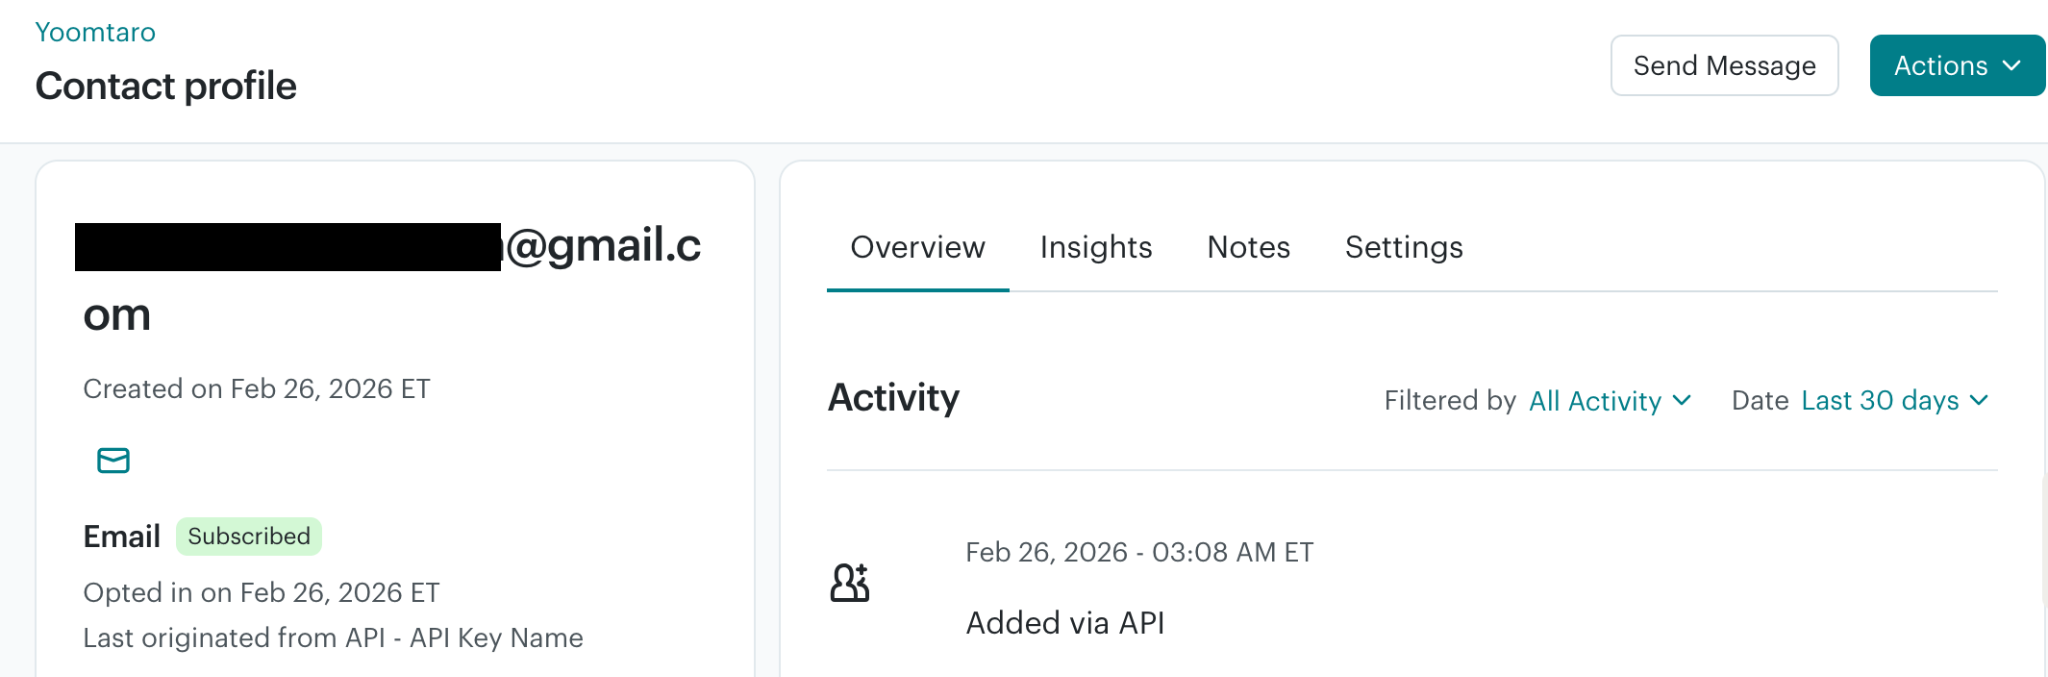Click the green Subscribed status badge

pyautogui.click(x=249, y=536)
